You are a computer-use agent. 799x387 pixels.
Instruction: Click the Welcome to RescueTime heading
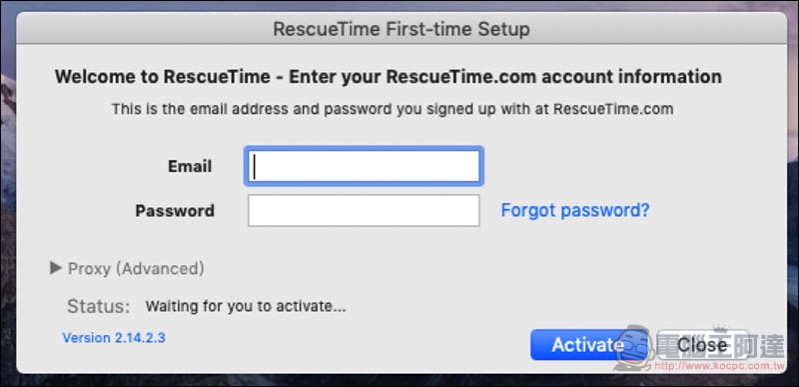click(x=388, y=77)
